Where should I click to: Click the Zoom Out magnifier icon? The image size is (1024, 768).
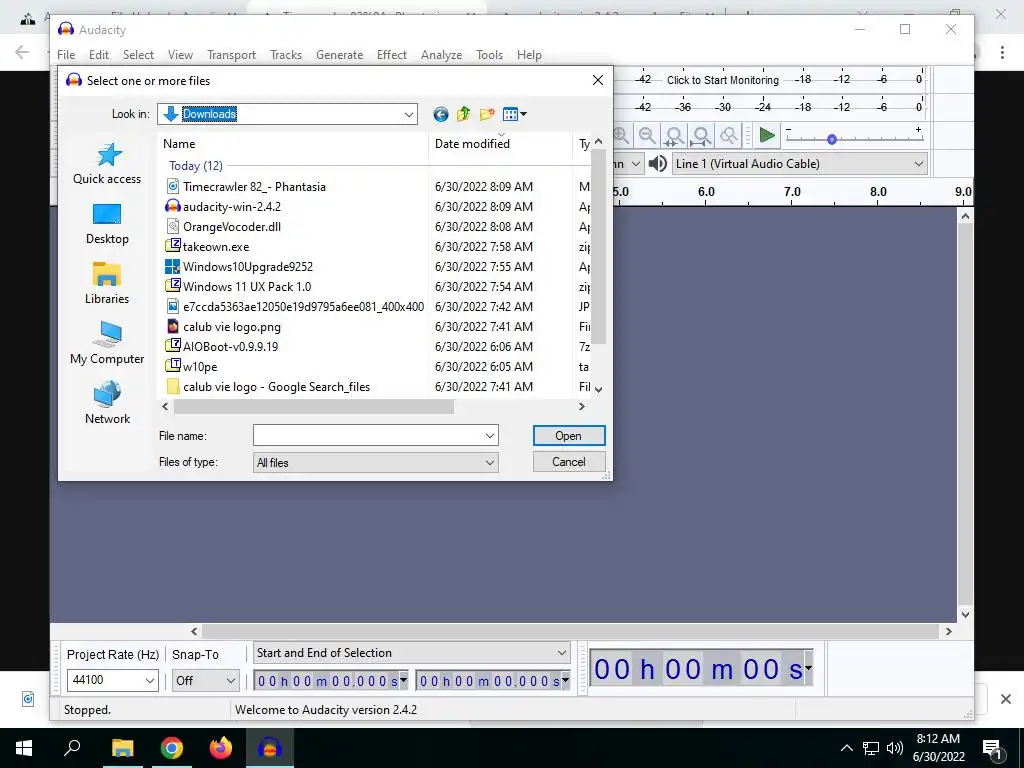tap(647, 136)
